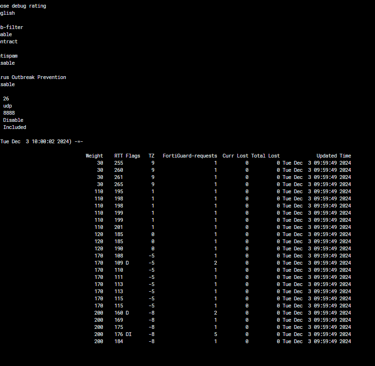Select the RTT value 265
375x366 pixels.
coord(119,184)
